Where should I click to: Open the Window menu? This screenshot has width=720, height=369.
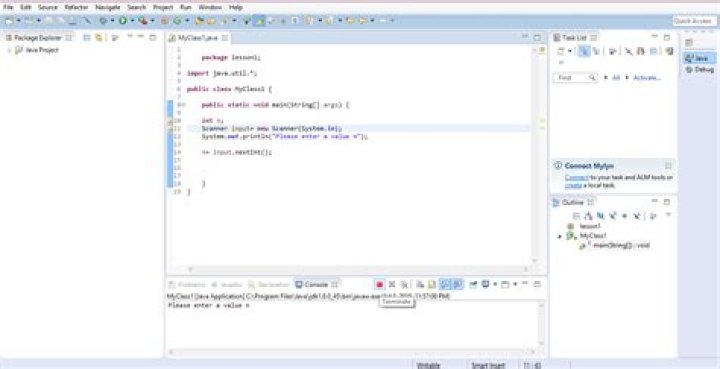[x=210, y=7]
